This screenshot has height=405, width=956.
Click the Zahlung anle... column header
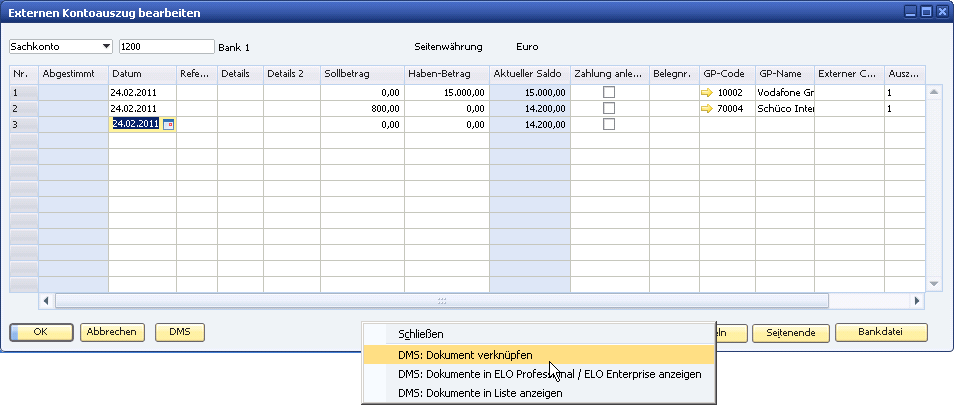click(610, 74)
